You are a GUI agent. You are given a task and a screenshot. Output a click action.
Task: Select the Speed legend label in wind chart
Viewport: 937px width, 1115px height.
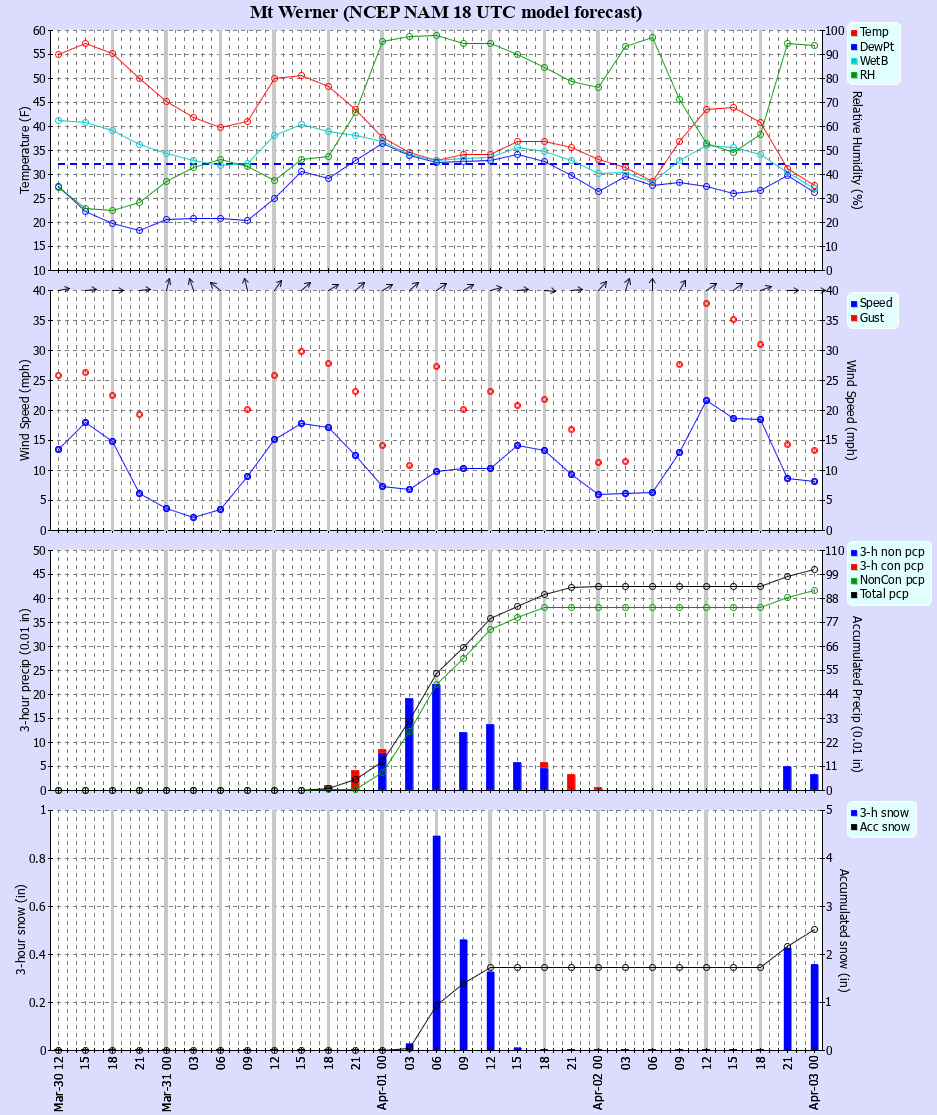tap(876, 303)
